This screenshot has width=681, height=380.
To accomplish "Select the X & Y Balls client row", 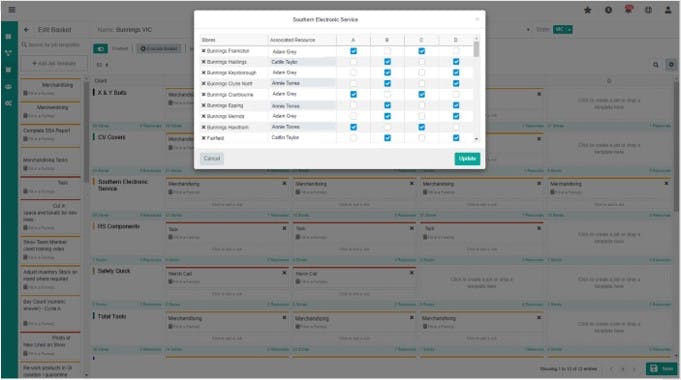I will pyautogui.click(x=112, y=93).
